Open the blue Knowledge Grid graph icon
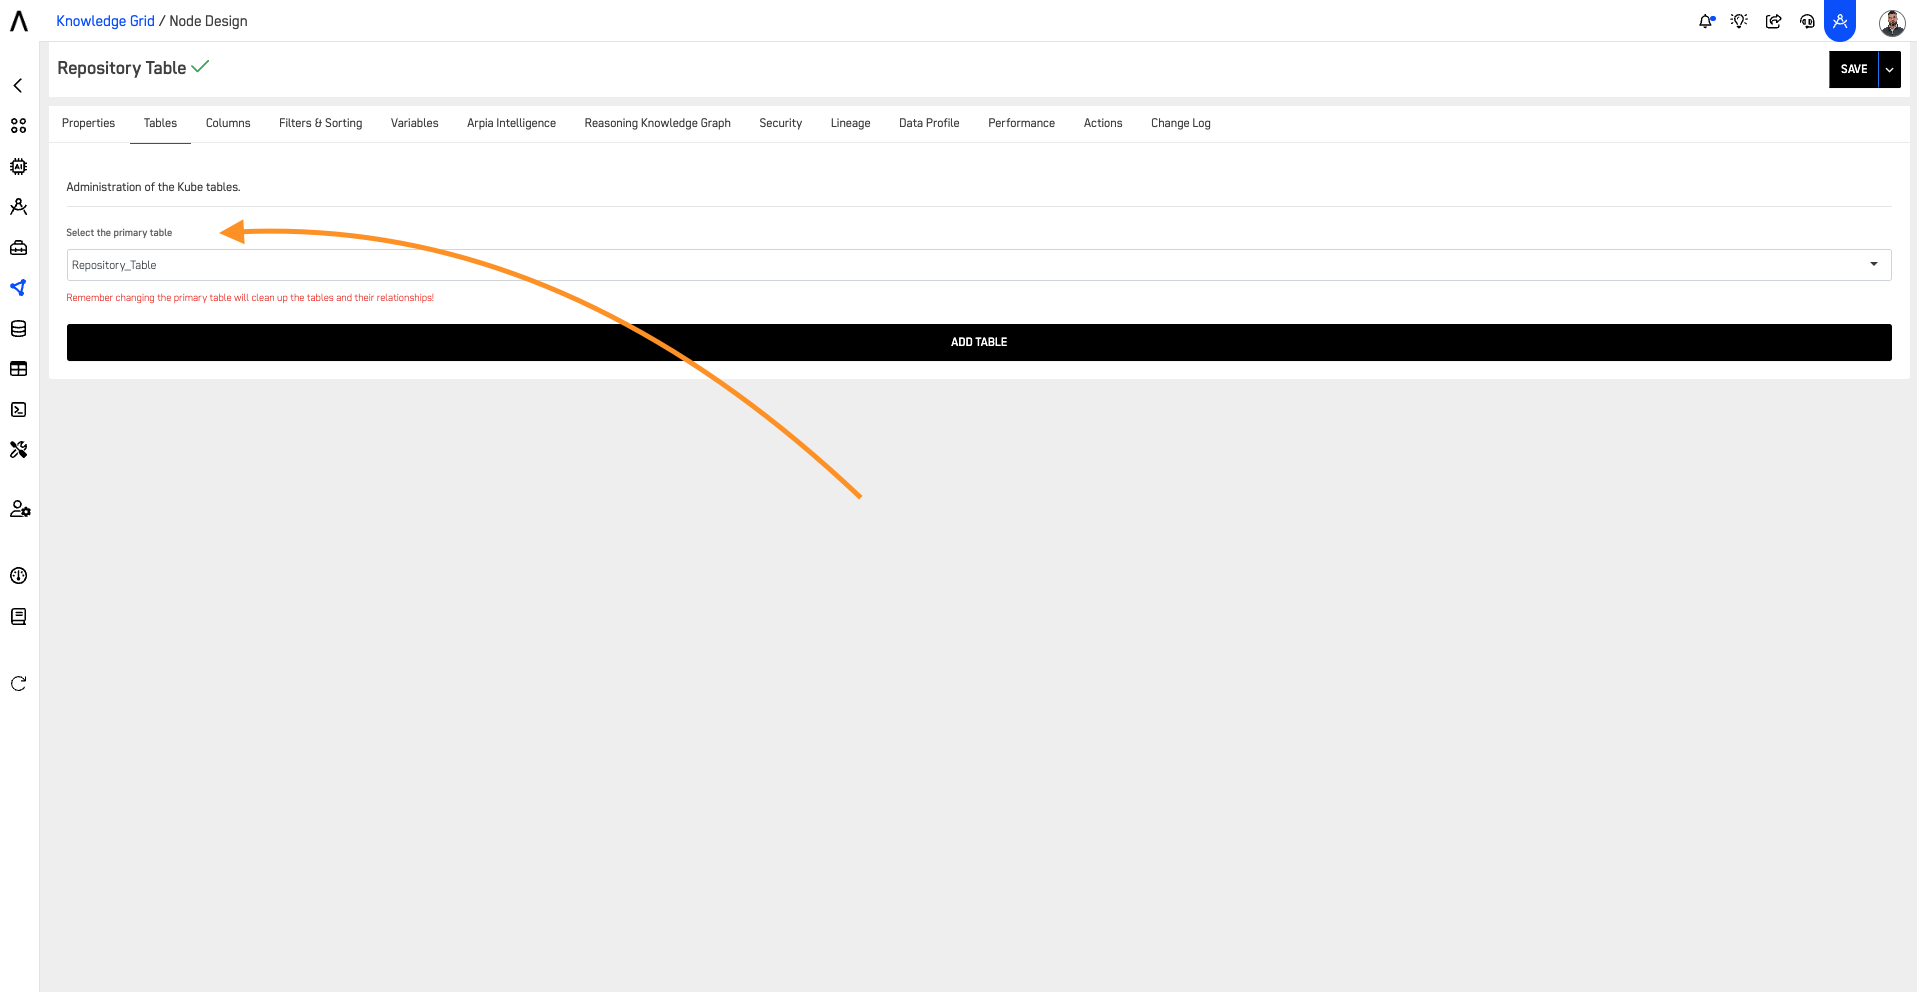1917x992 pixels. coord(18,288)
